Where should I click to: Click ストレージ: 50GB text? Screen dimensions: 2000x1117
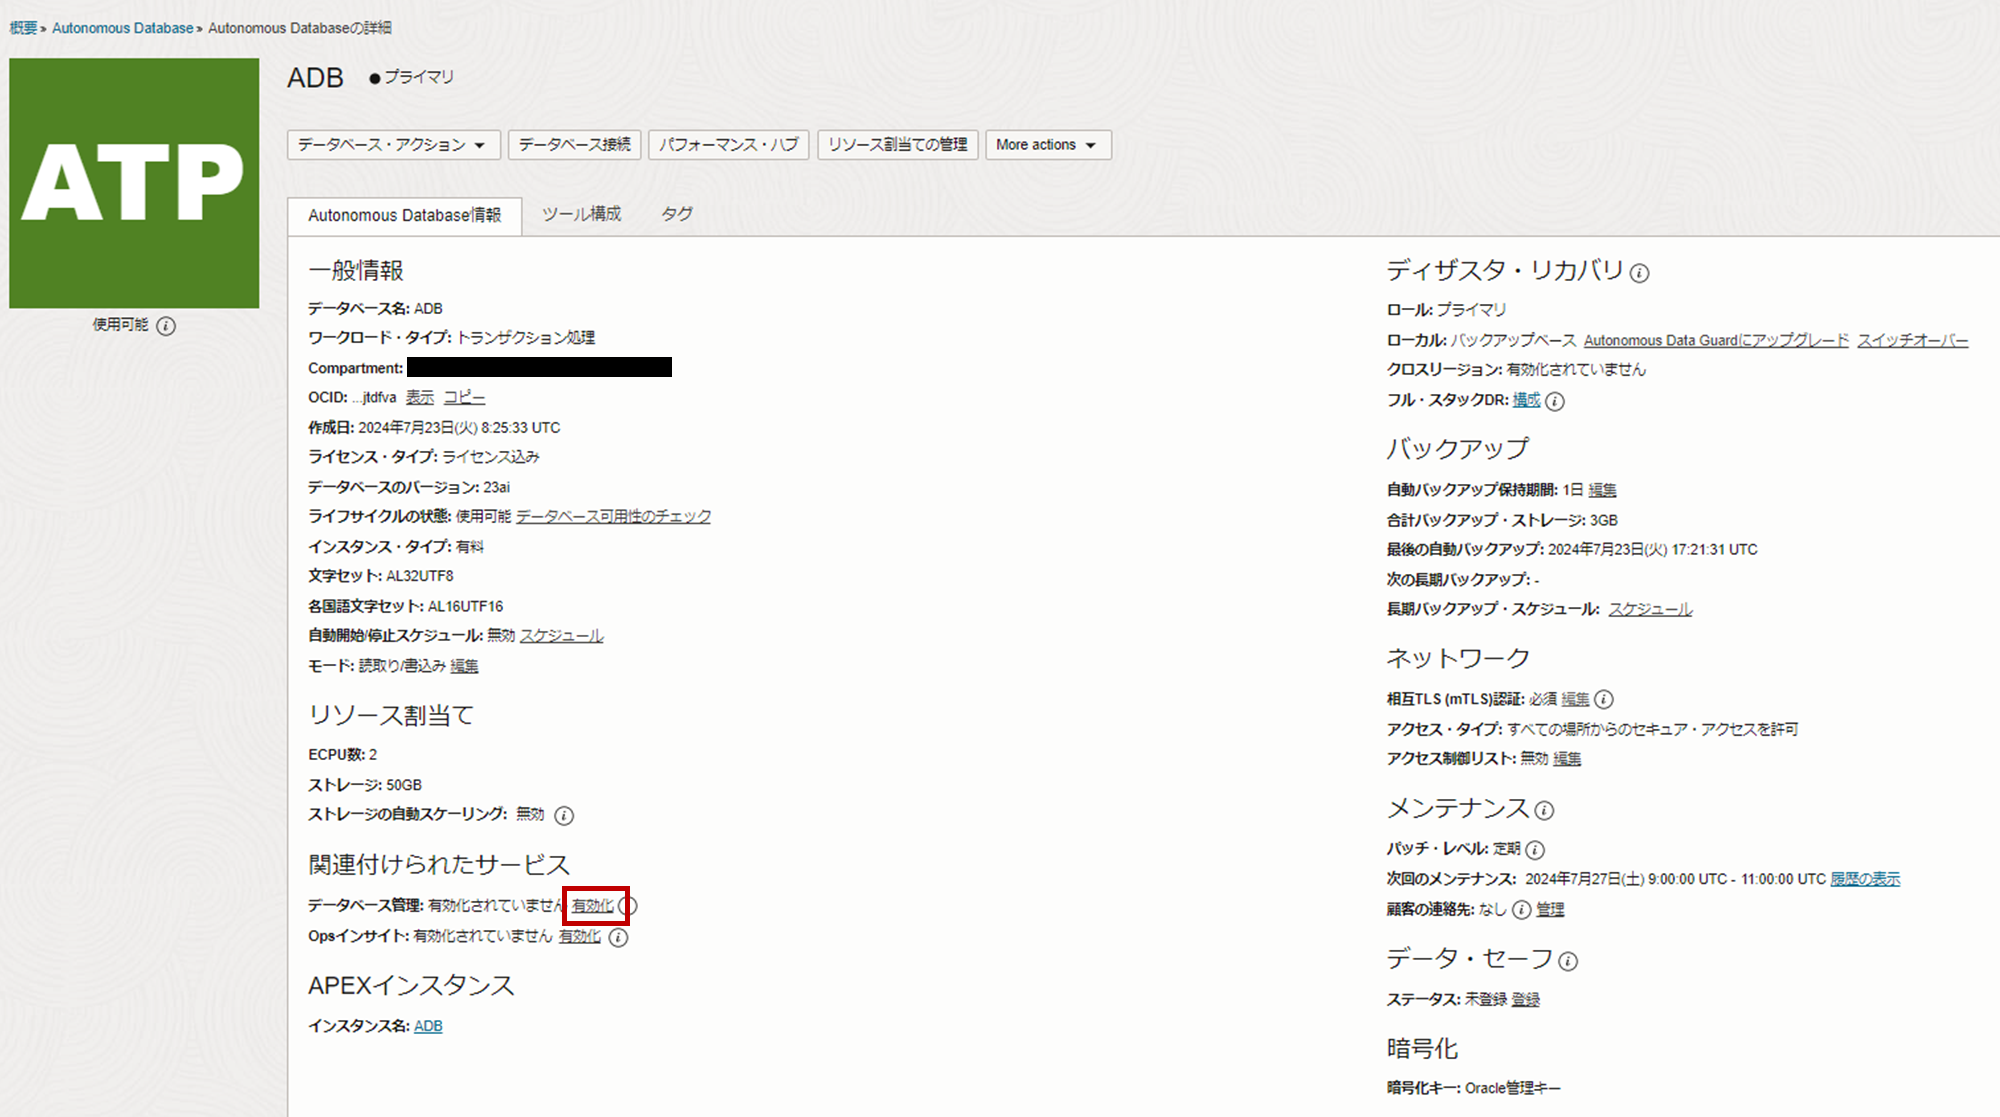click(365, 785)
